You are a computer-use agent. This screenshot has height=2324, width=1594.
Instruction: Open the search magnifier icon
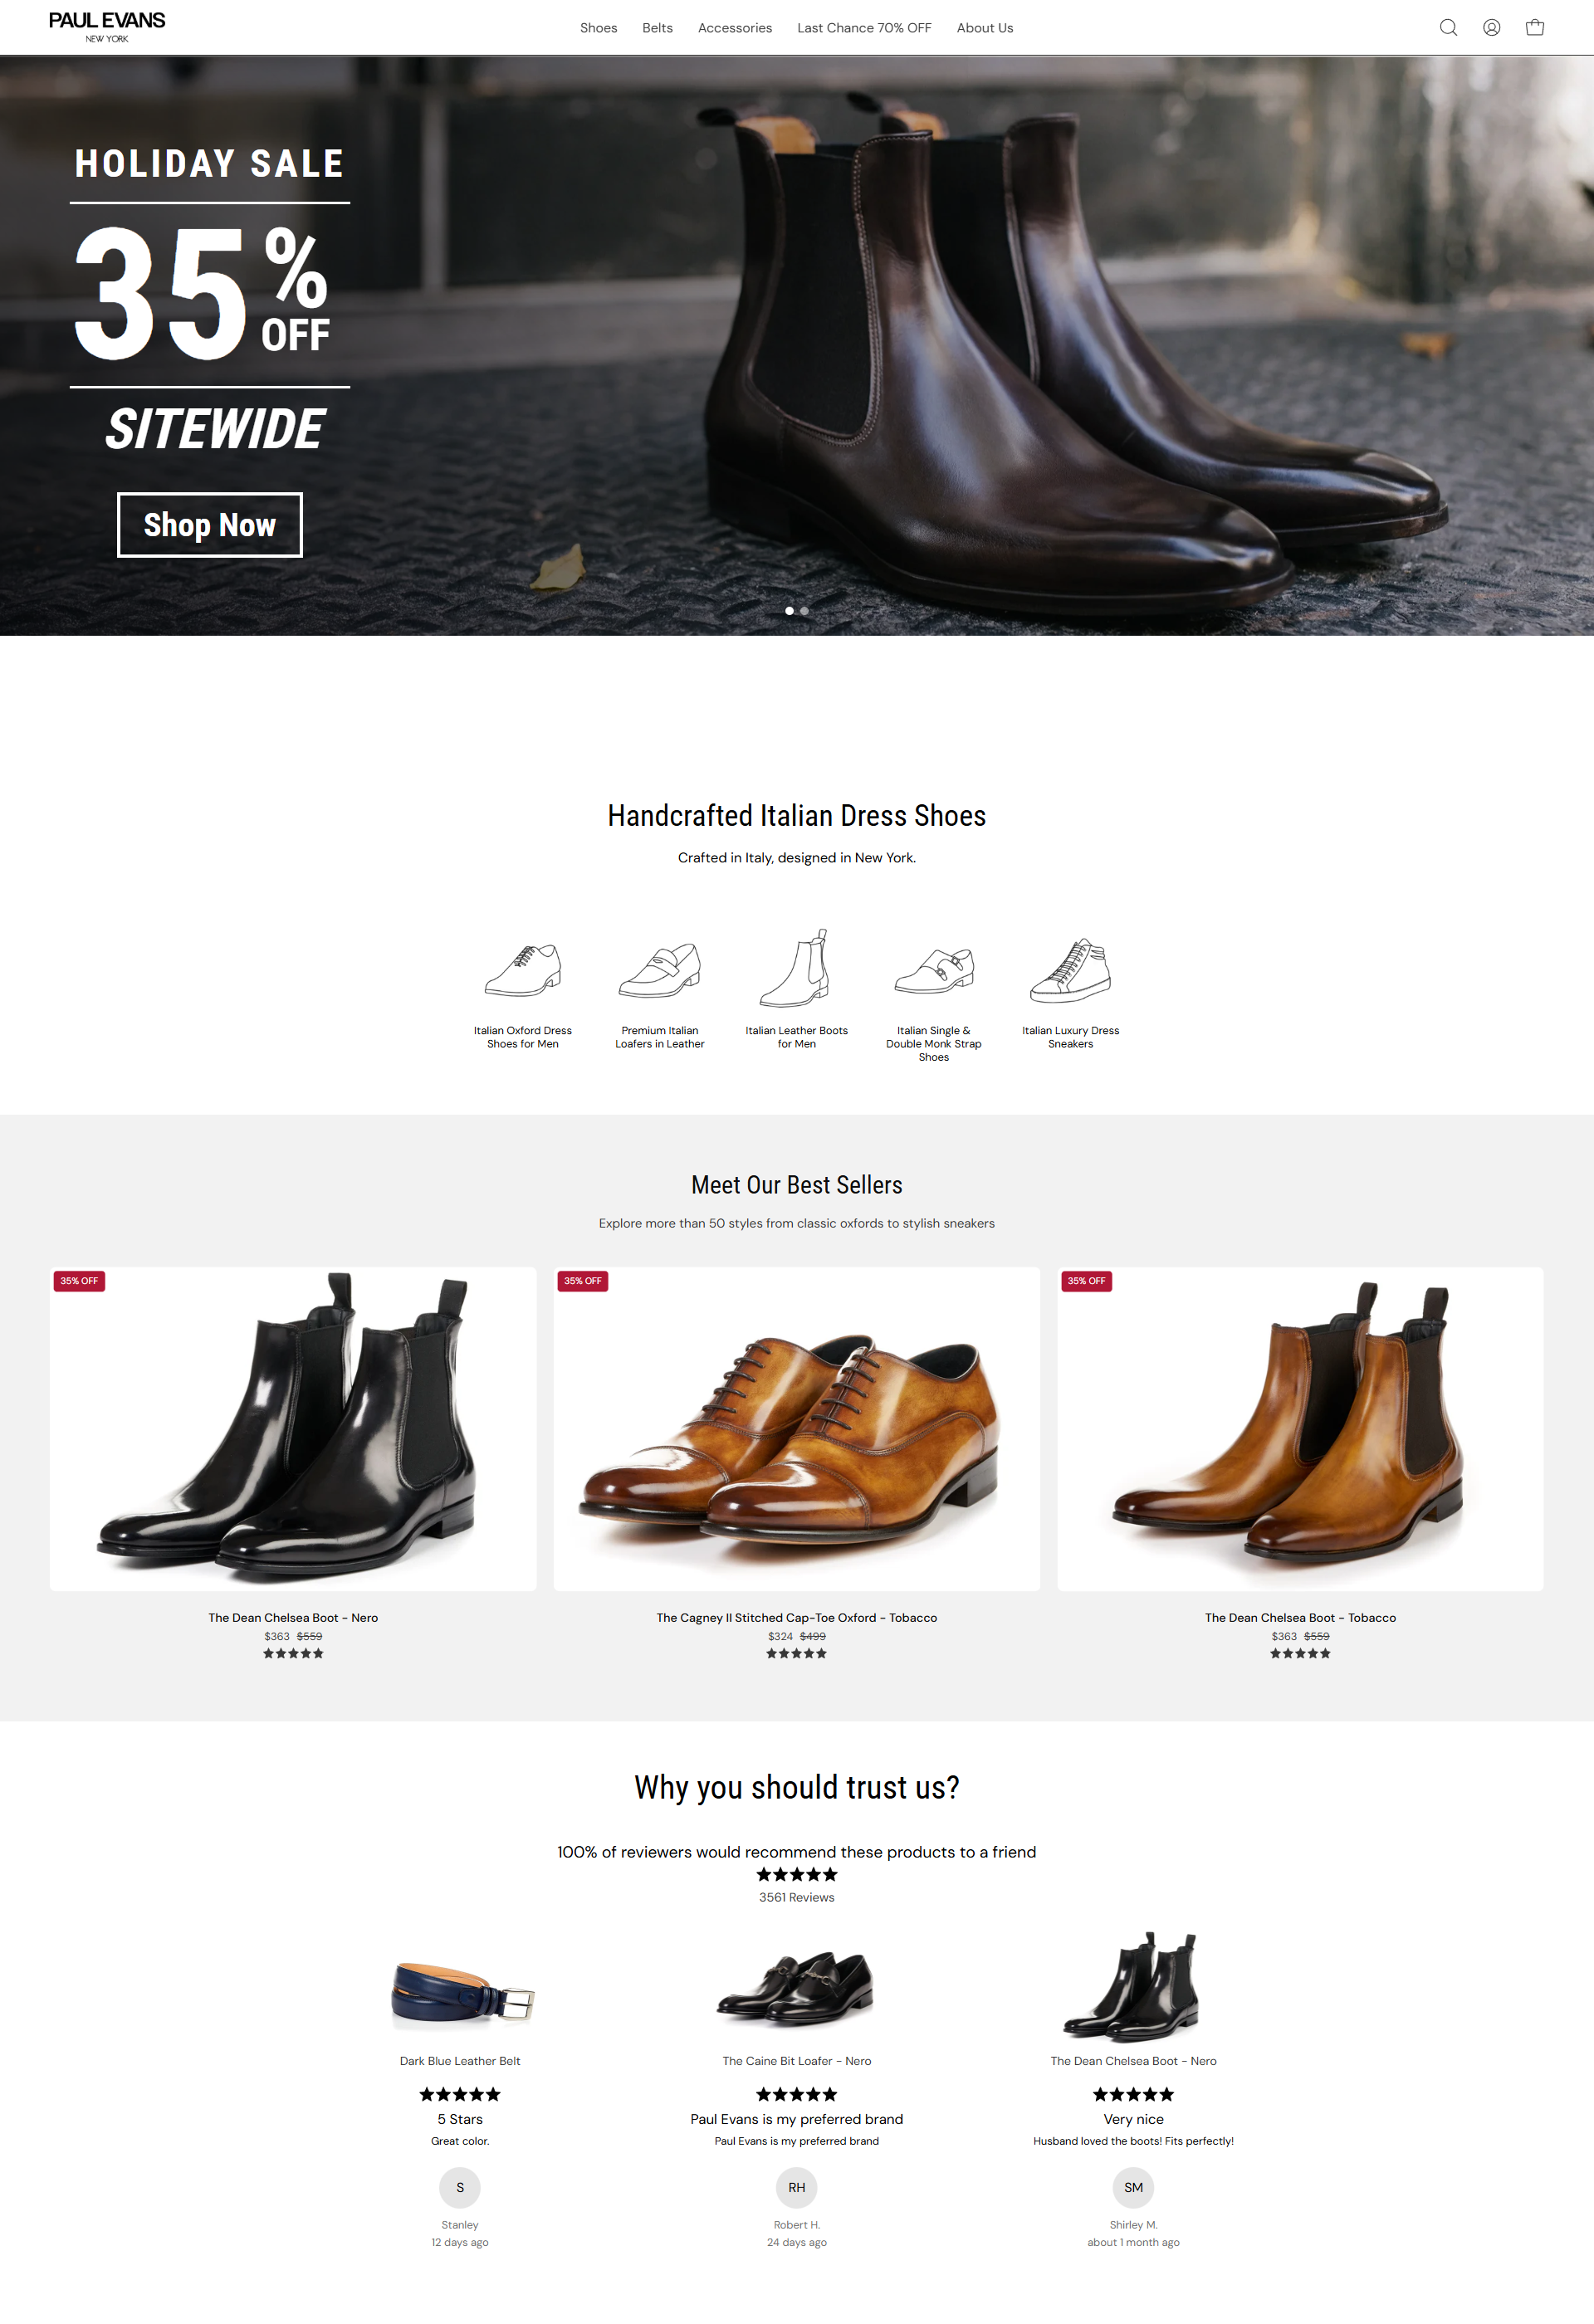click(x=1447, y=28)
